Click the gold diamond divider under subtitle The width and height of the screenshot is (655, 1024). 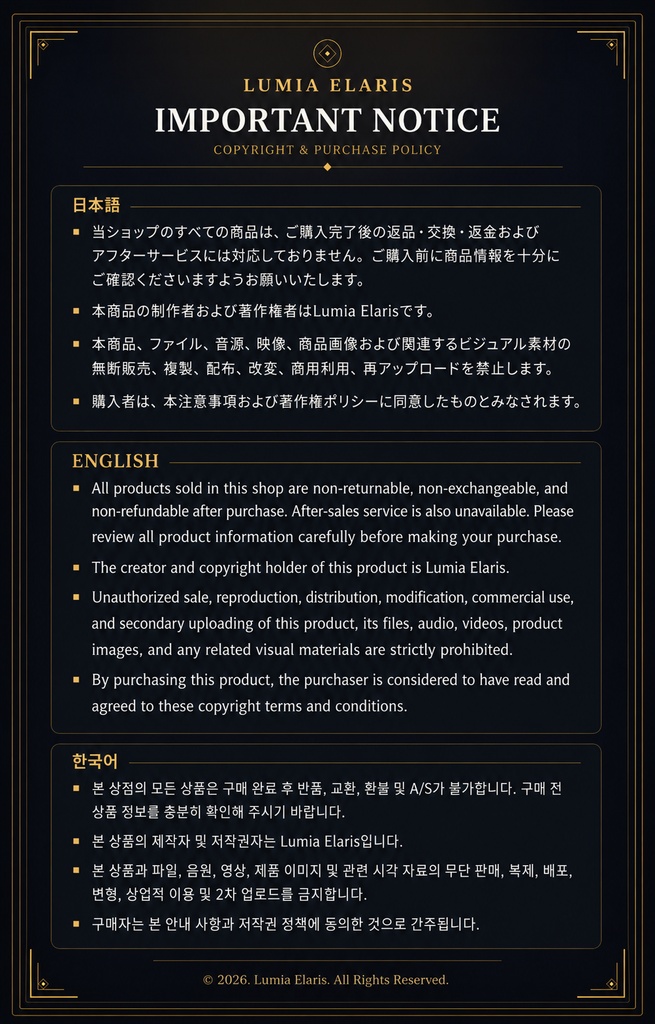click(x=327, y=167)
